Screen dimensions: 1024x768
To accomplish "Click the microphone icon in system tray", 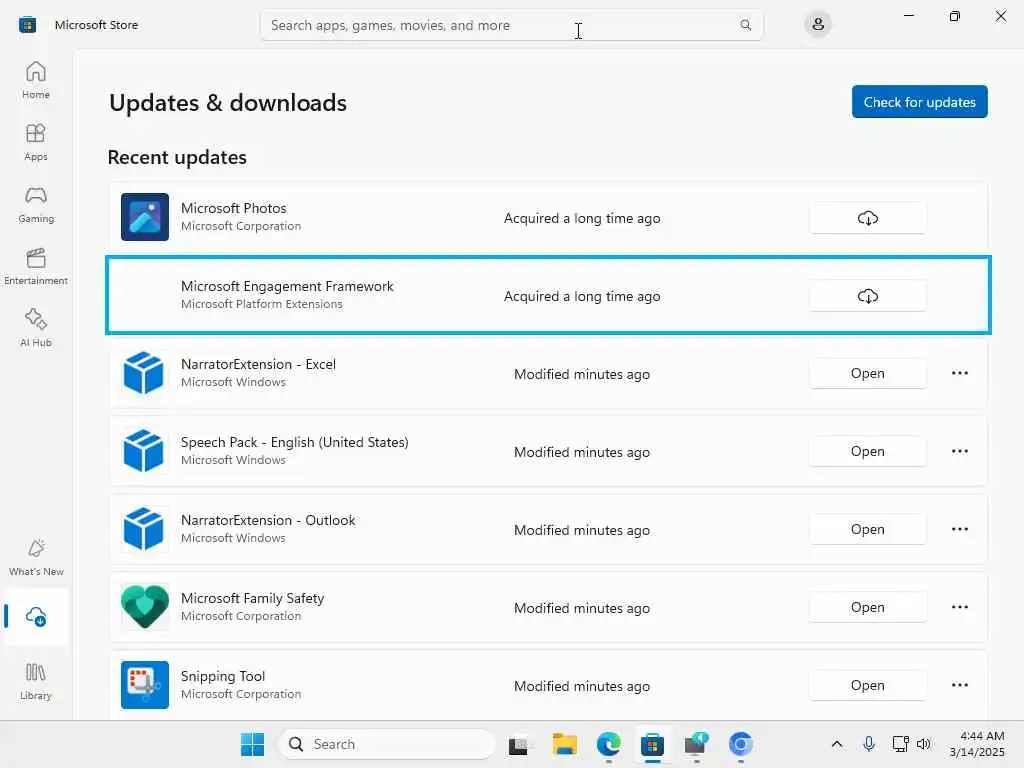I will coord(869,744).
